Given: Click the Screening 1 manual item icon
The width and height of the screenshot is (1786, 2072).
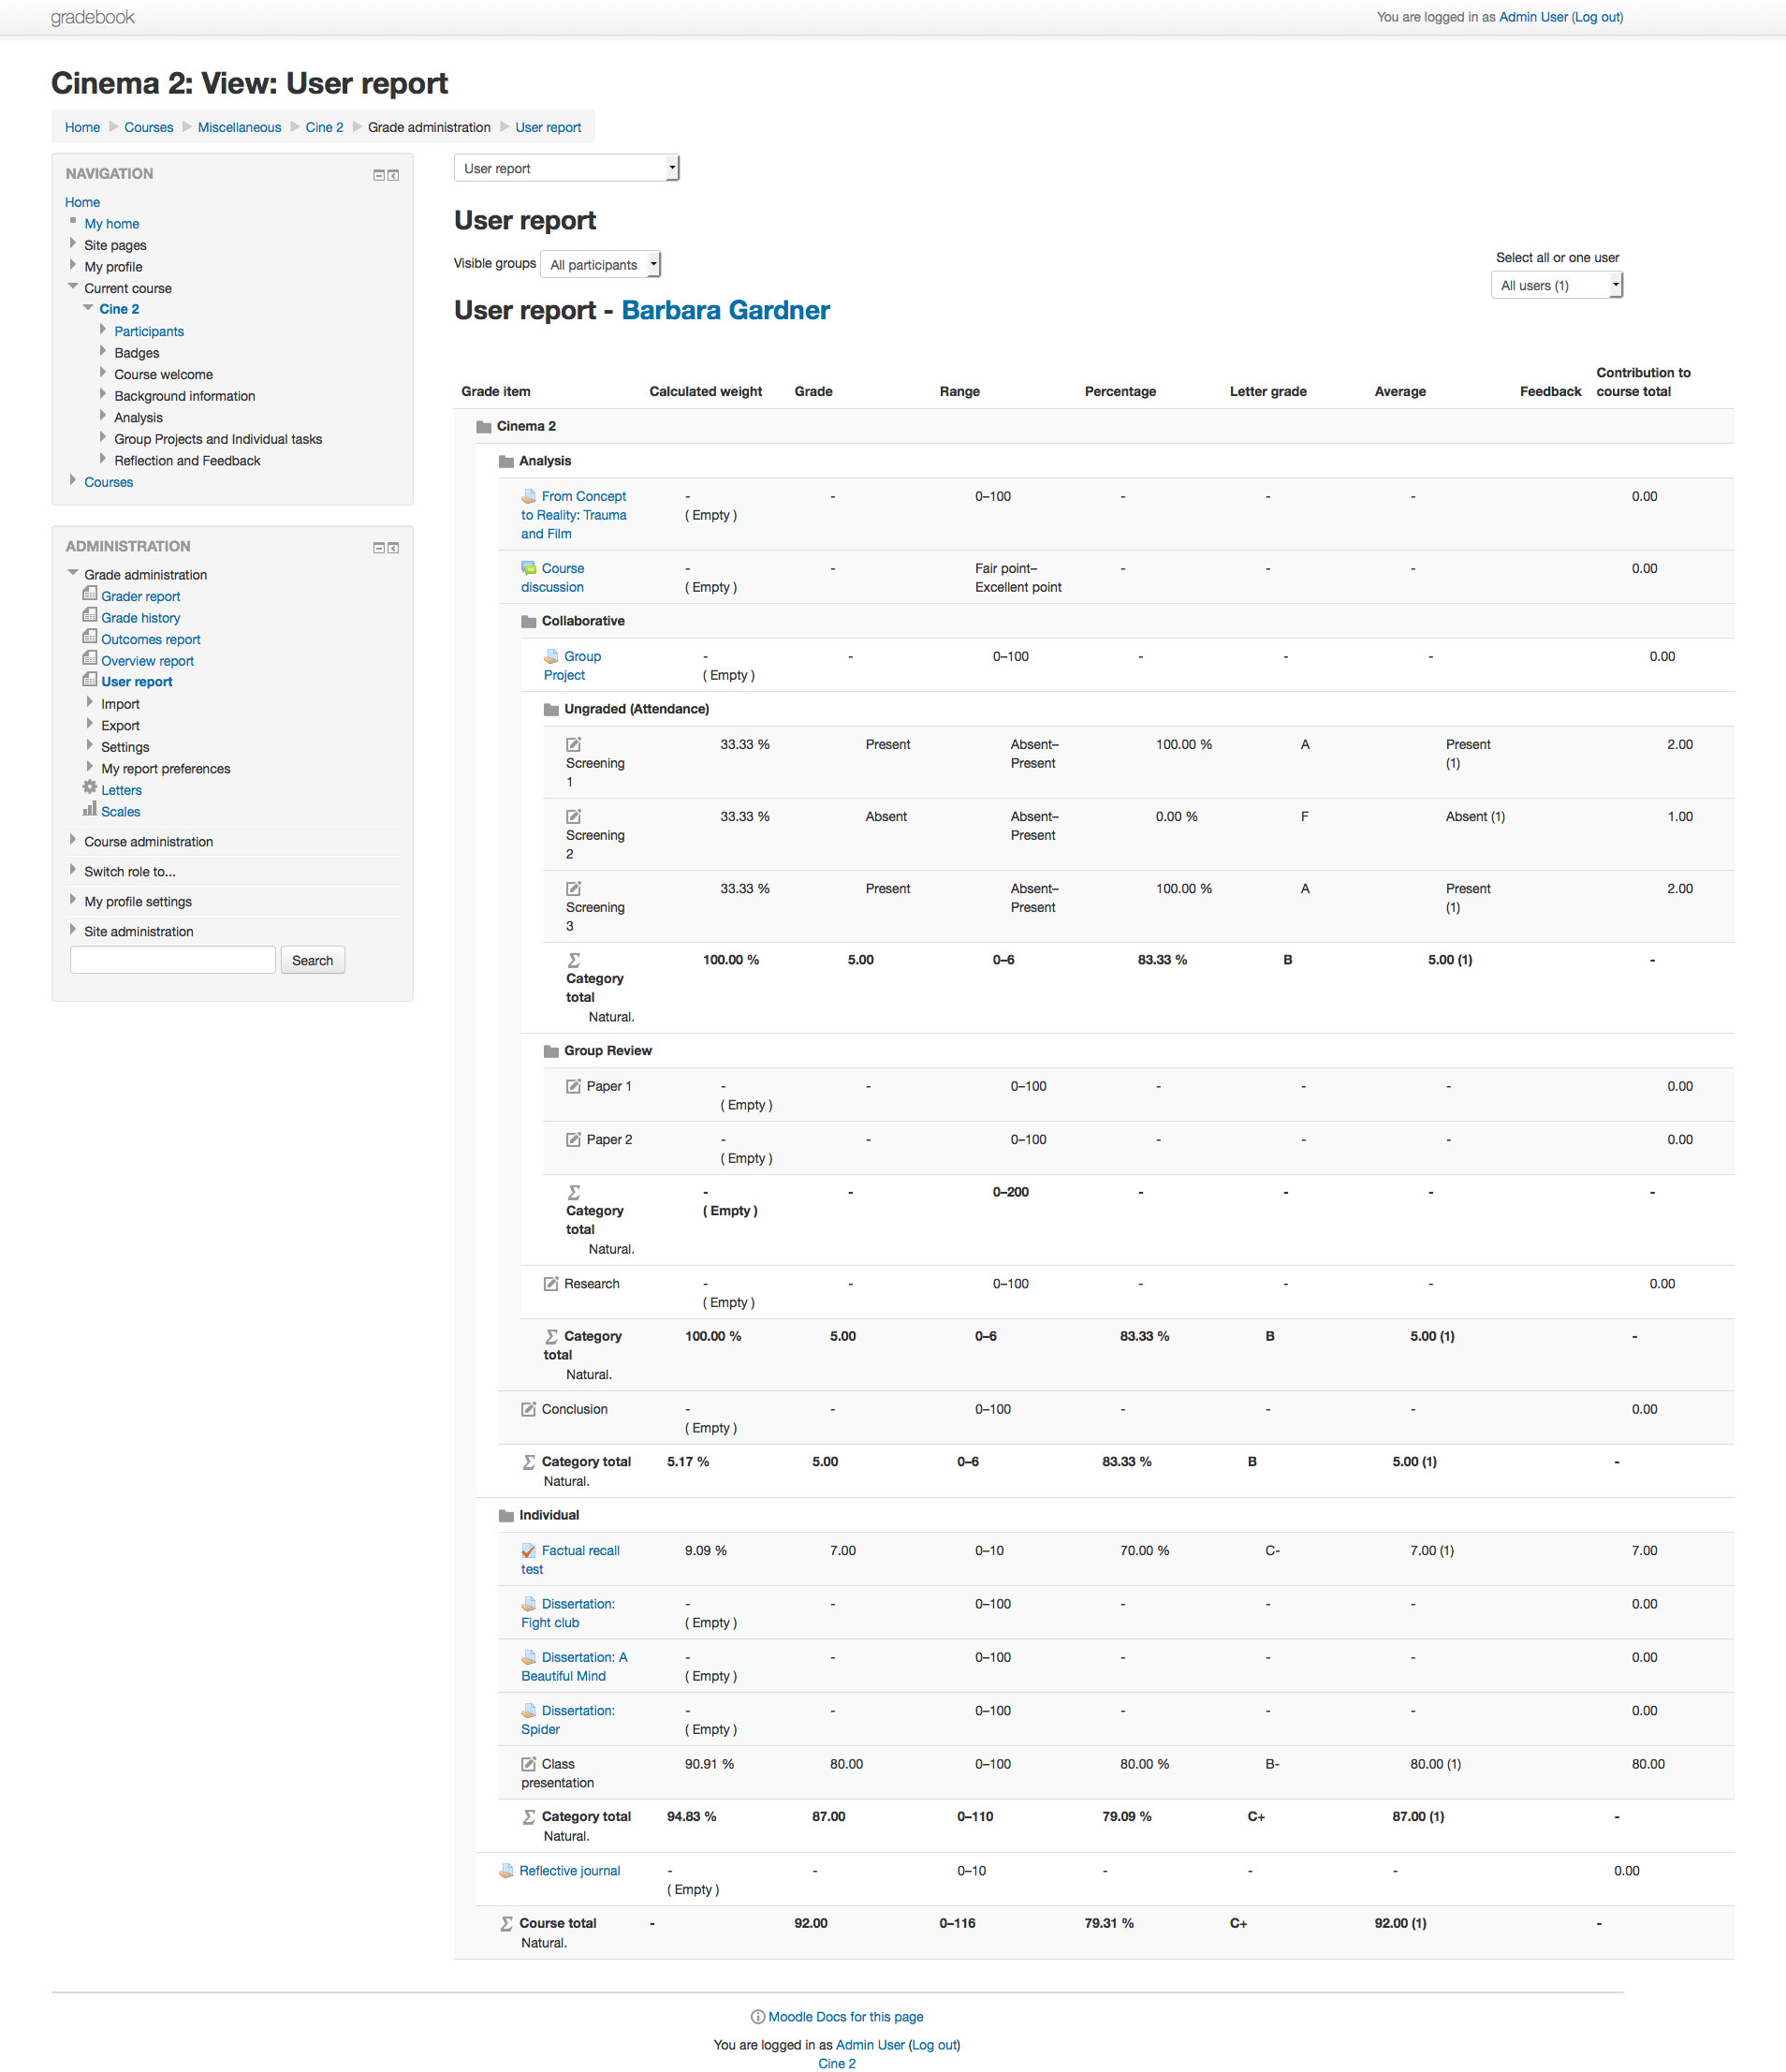Looking at the screenshot, I should tap(574, 744).
